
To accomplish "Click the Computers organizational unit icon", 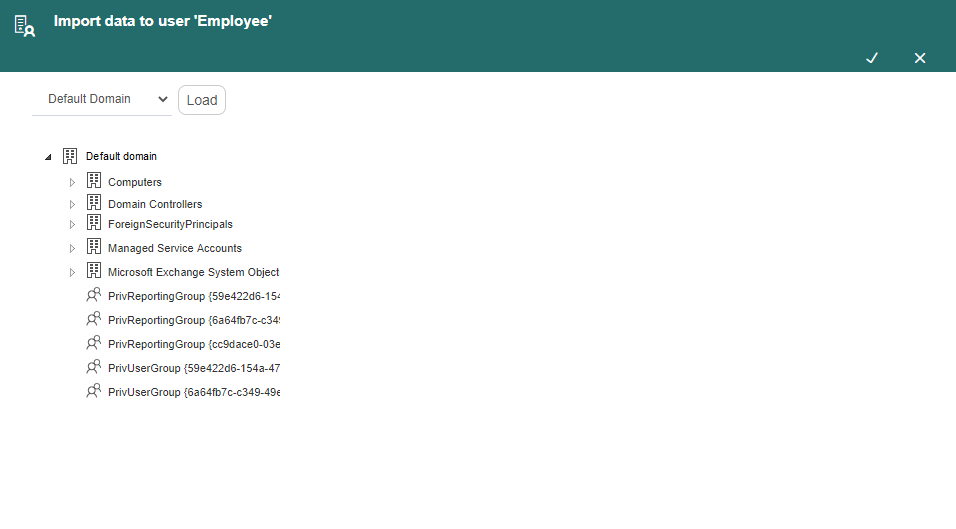I will 94,180.
